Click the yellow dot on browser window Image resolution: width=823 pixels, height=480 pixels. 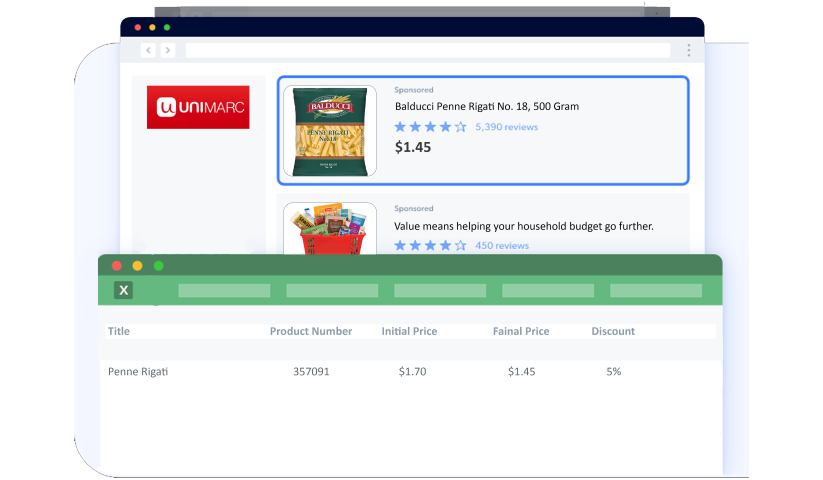coord(152,27)
